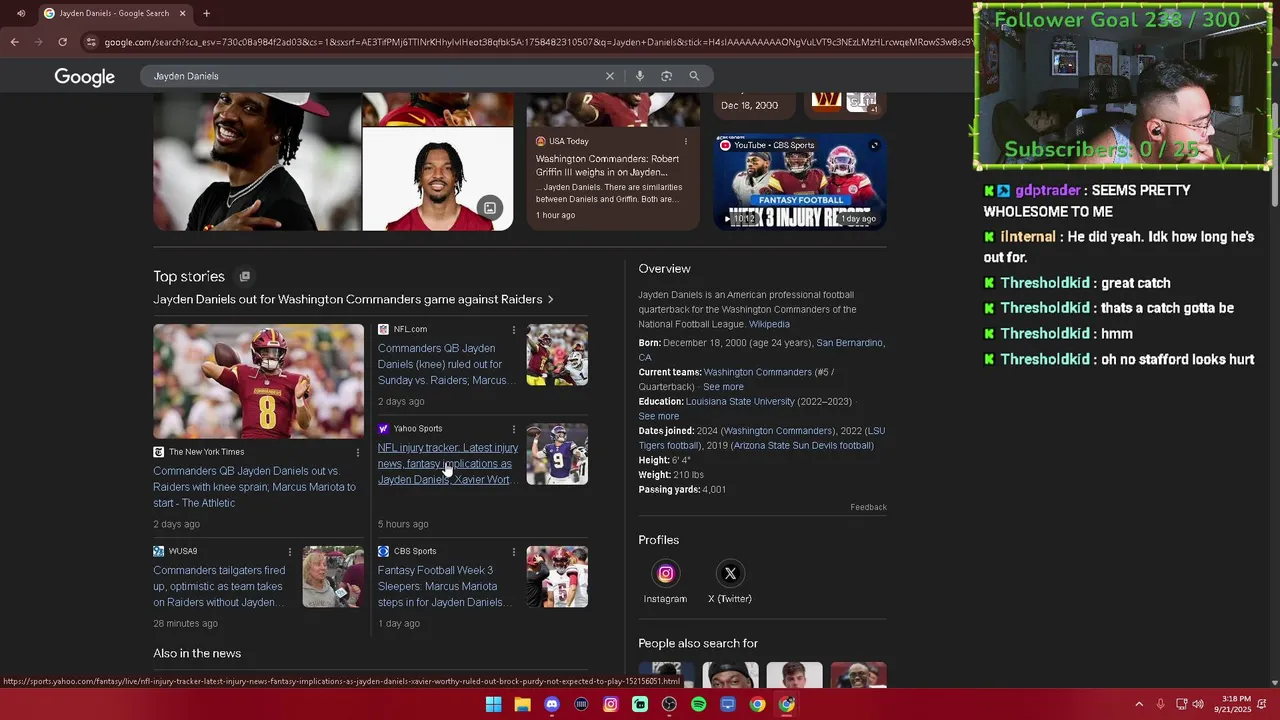Viewport: 1280px width, 720px height.
Task: Open options for WUSA9 story
Action: [290, 551]
